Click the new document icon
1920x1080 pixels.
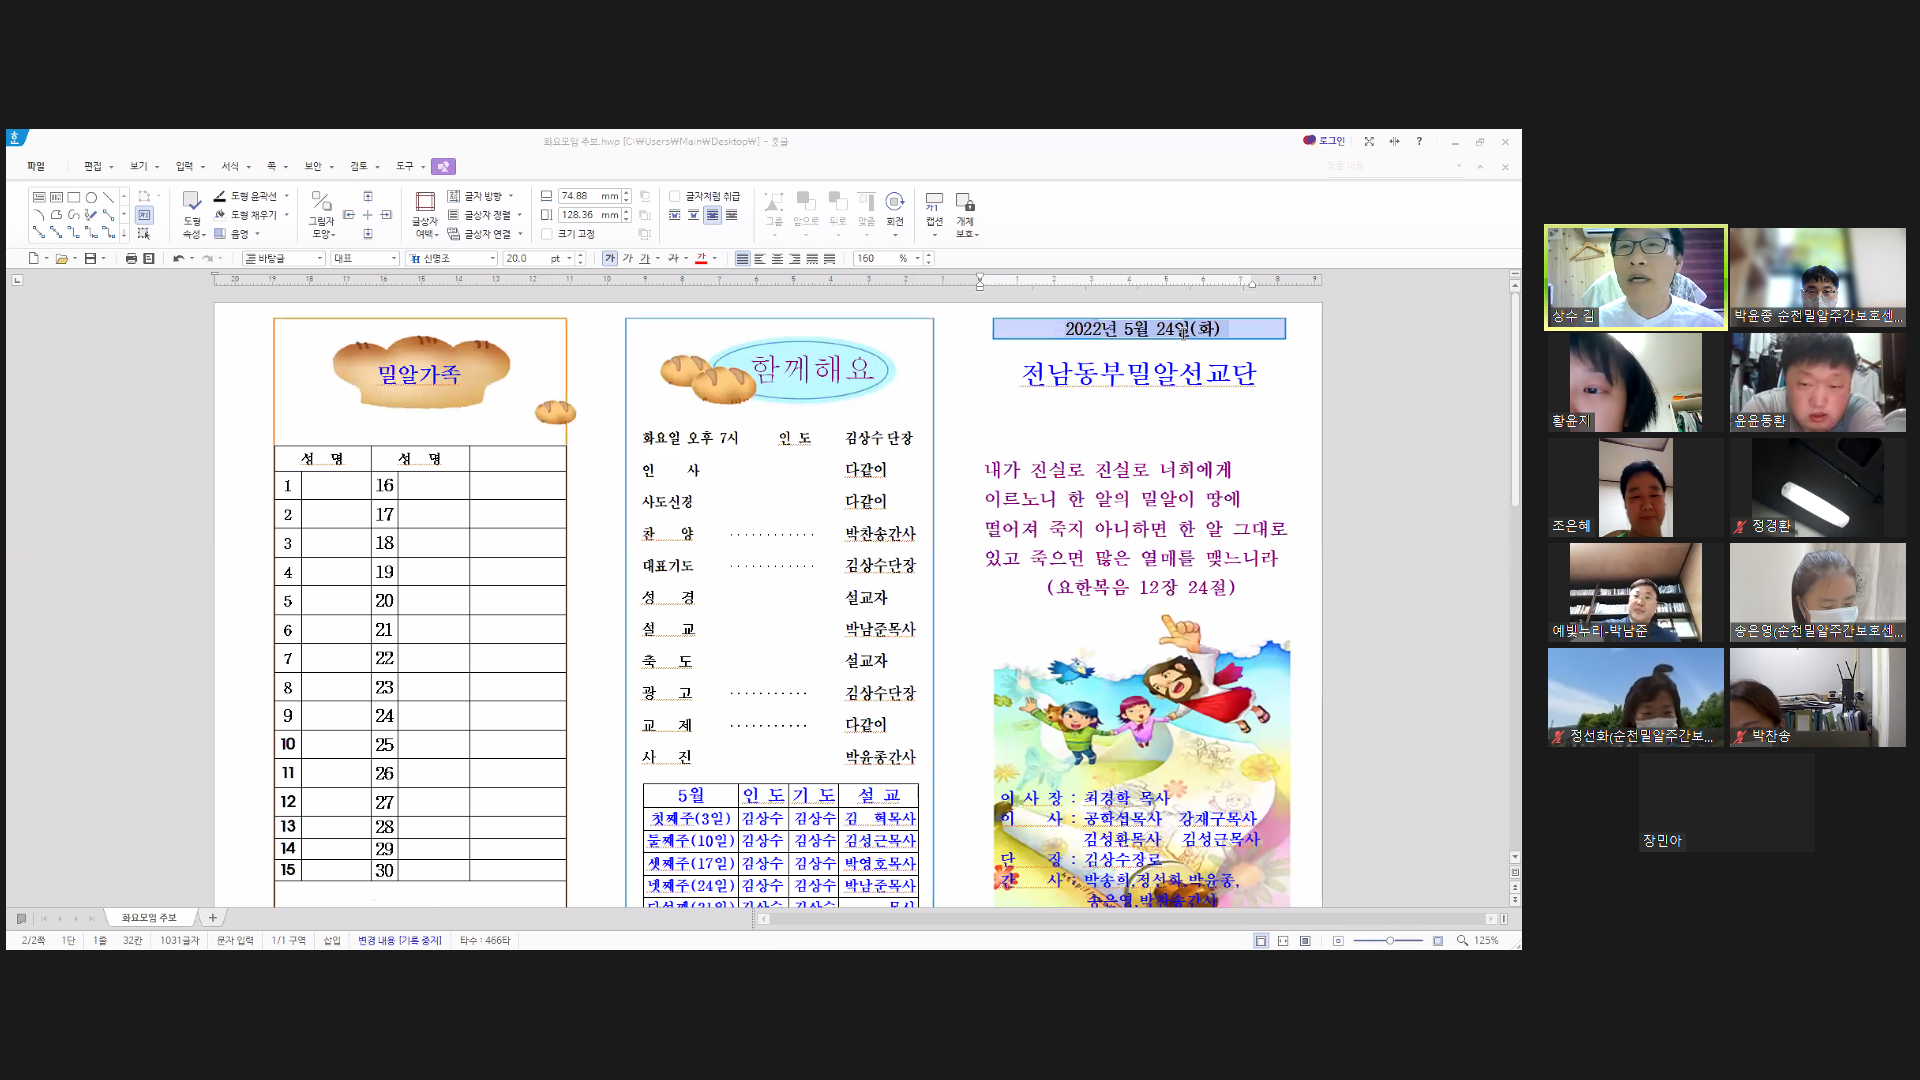pyautogui.click(x=34, y=258)
